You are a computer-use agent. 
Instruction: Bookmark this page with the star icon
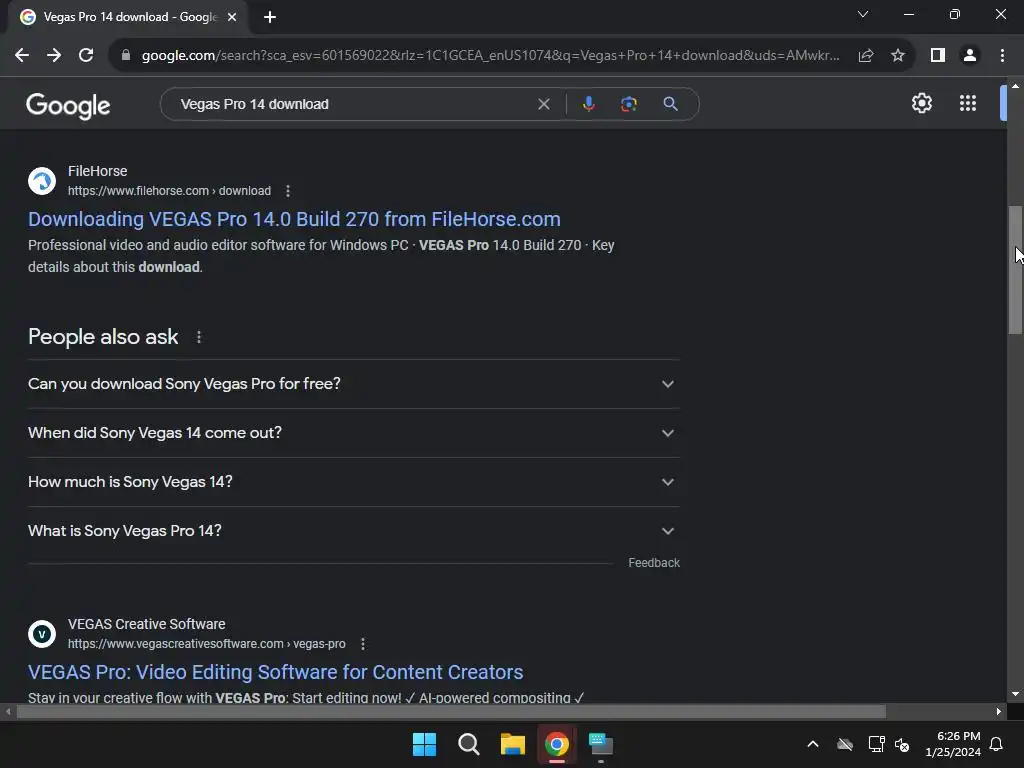(x=898, y=56)
